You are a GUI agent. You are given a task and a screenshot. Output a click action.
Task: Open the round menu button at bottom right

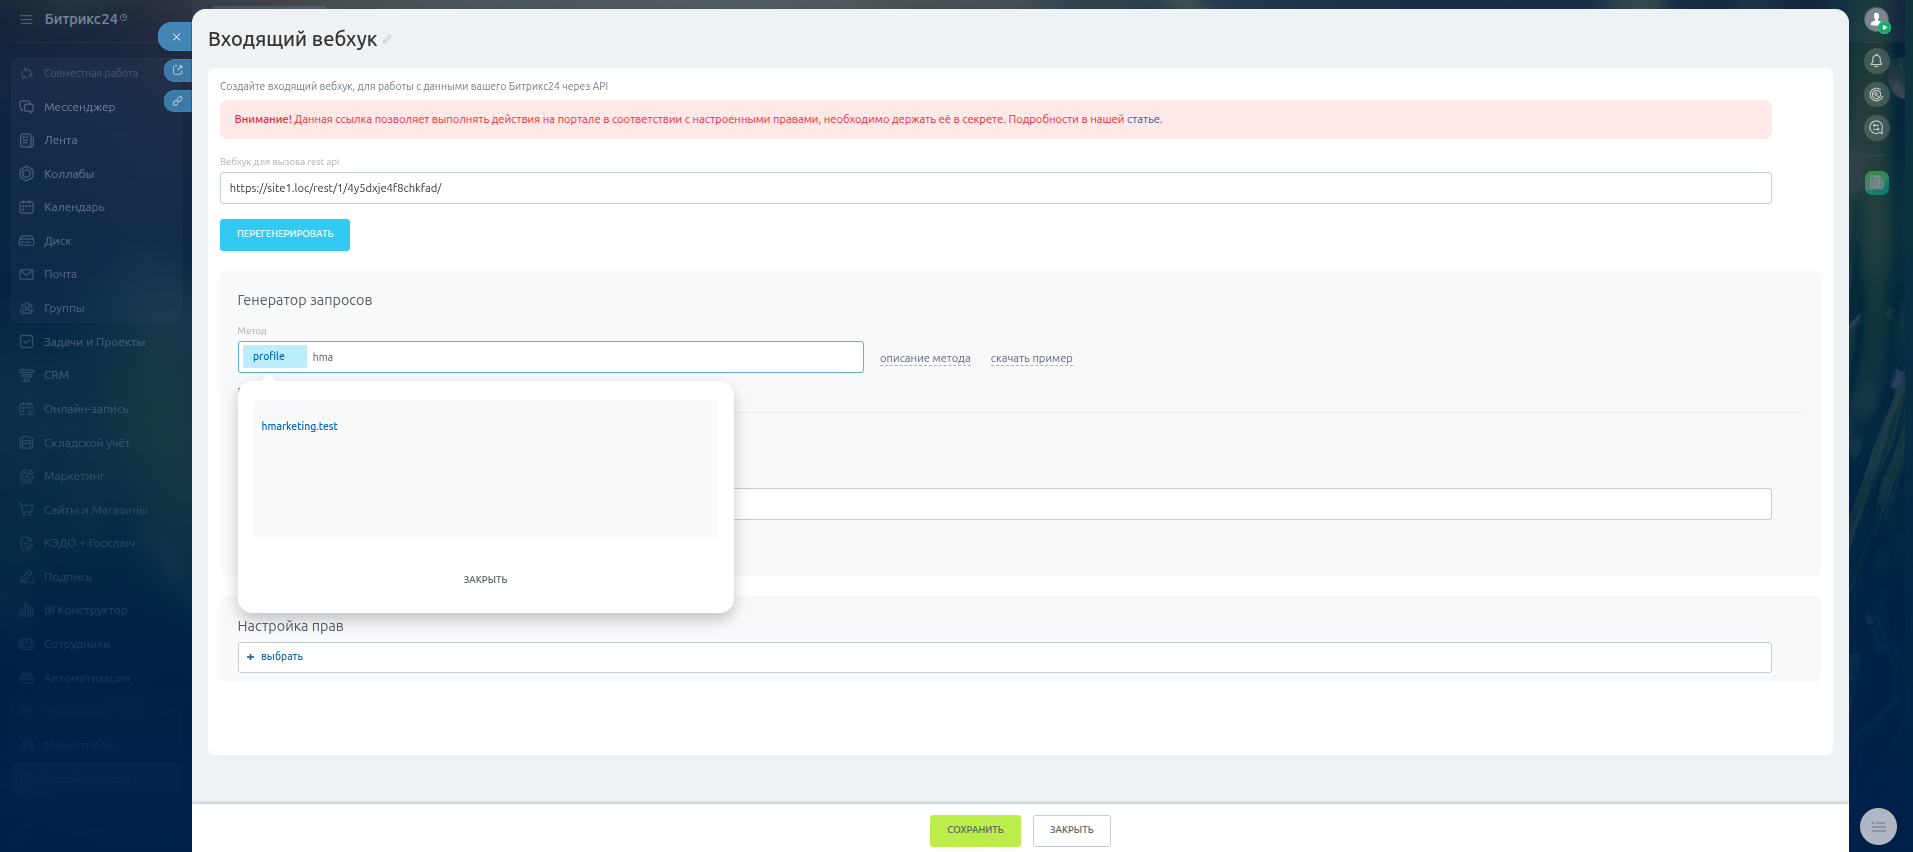[1877, 826]
